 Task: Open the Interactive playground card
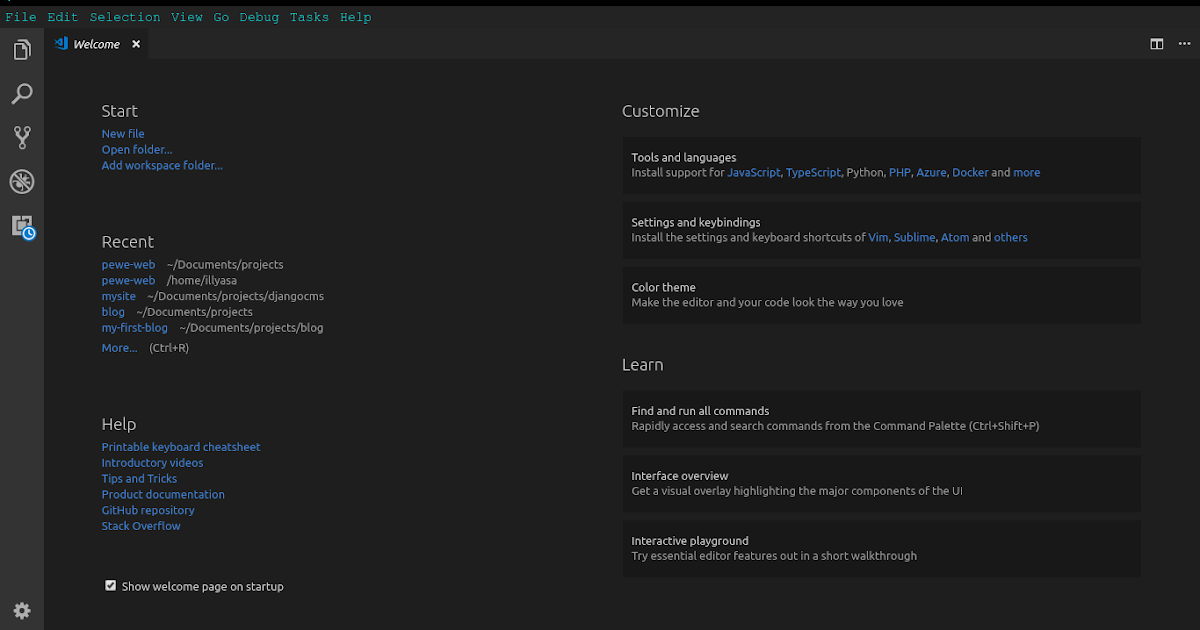[881, 548]
